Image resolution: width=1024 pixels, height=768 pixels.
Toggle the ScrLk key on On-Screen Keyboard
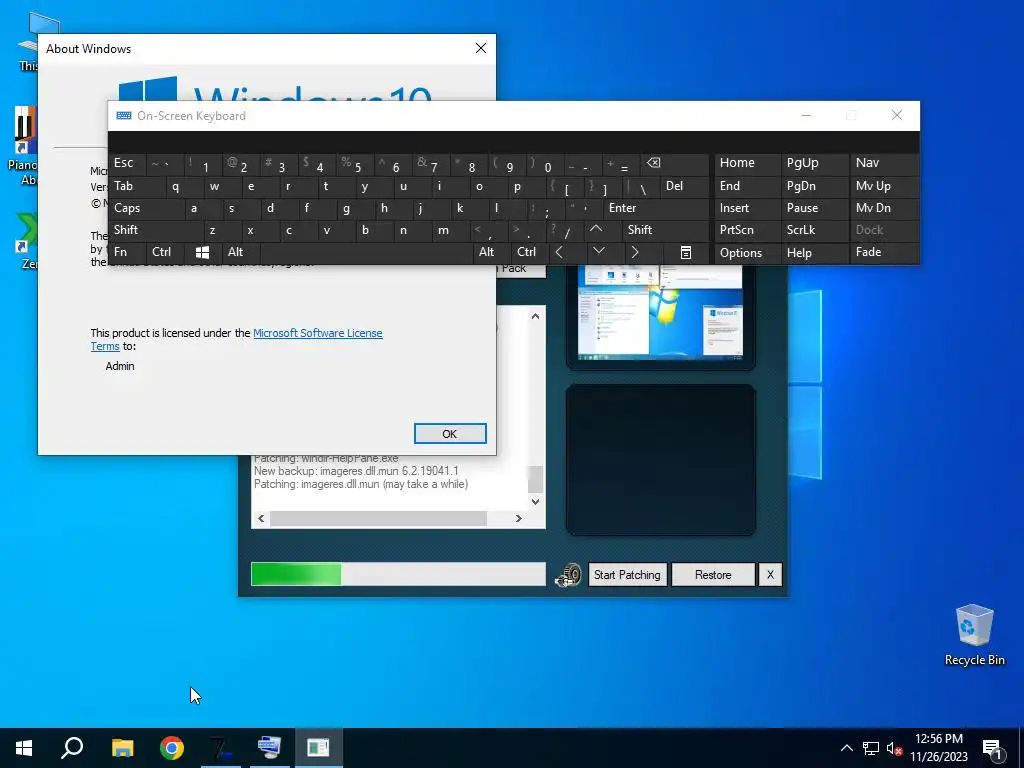coord(814,230)
